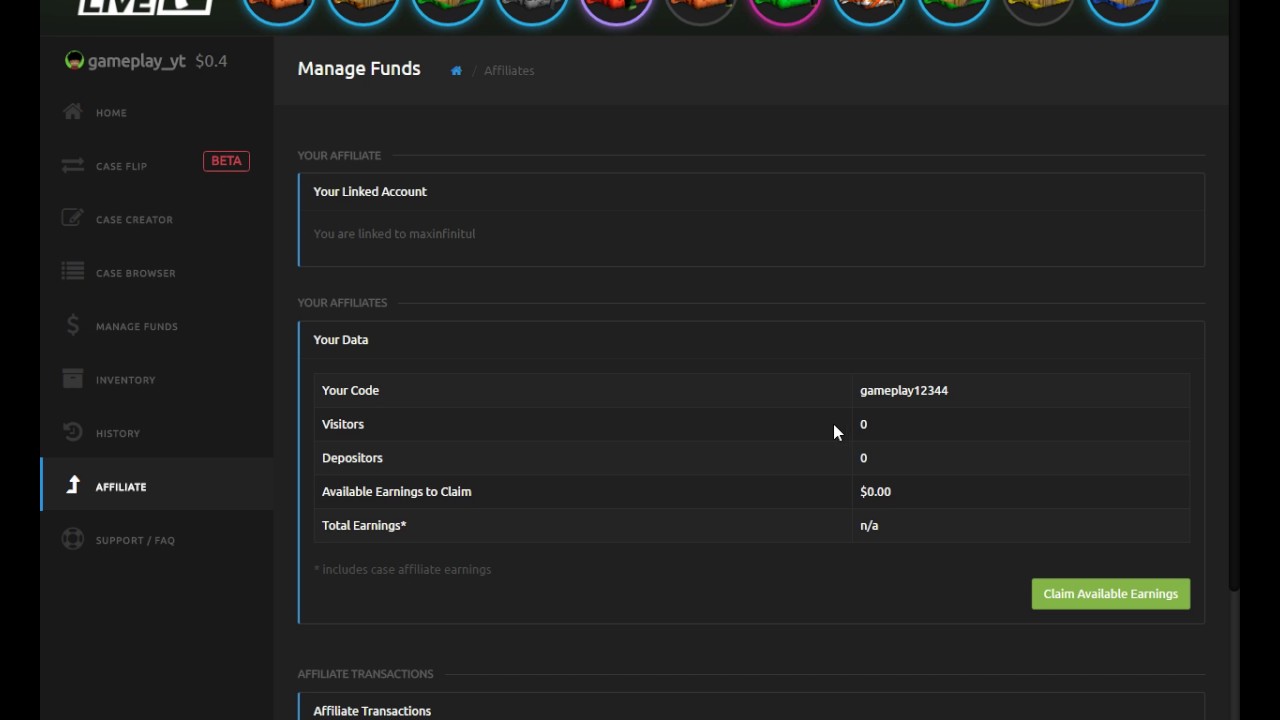1280x720 pixels.
Task: Click the page's vertical scrollbar
Action: pos(1234,300)
